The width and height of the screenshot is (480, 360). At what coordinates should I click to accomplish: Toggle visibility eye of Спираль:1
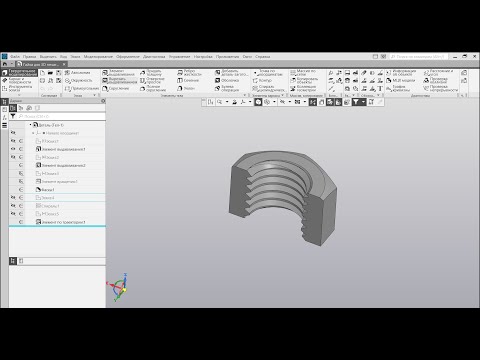(13, 206)
